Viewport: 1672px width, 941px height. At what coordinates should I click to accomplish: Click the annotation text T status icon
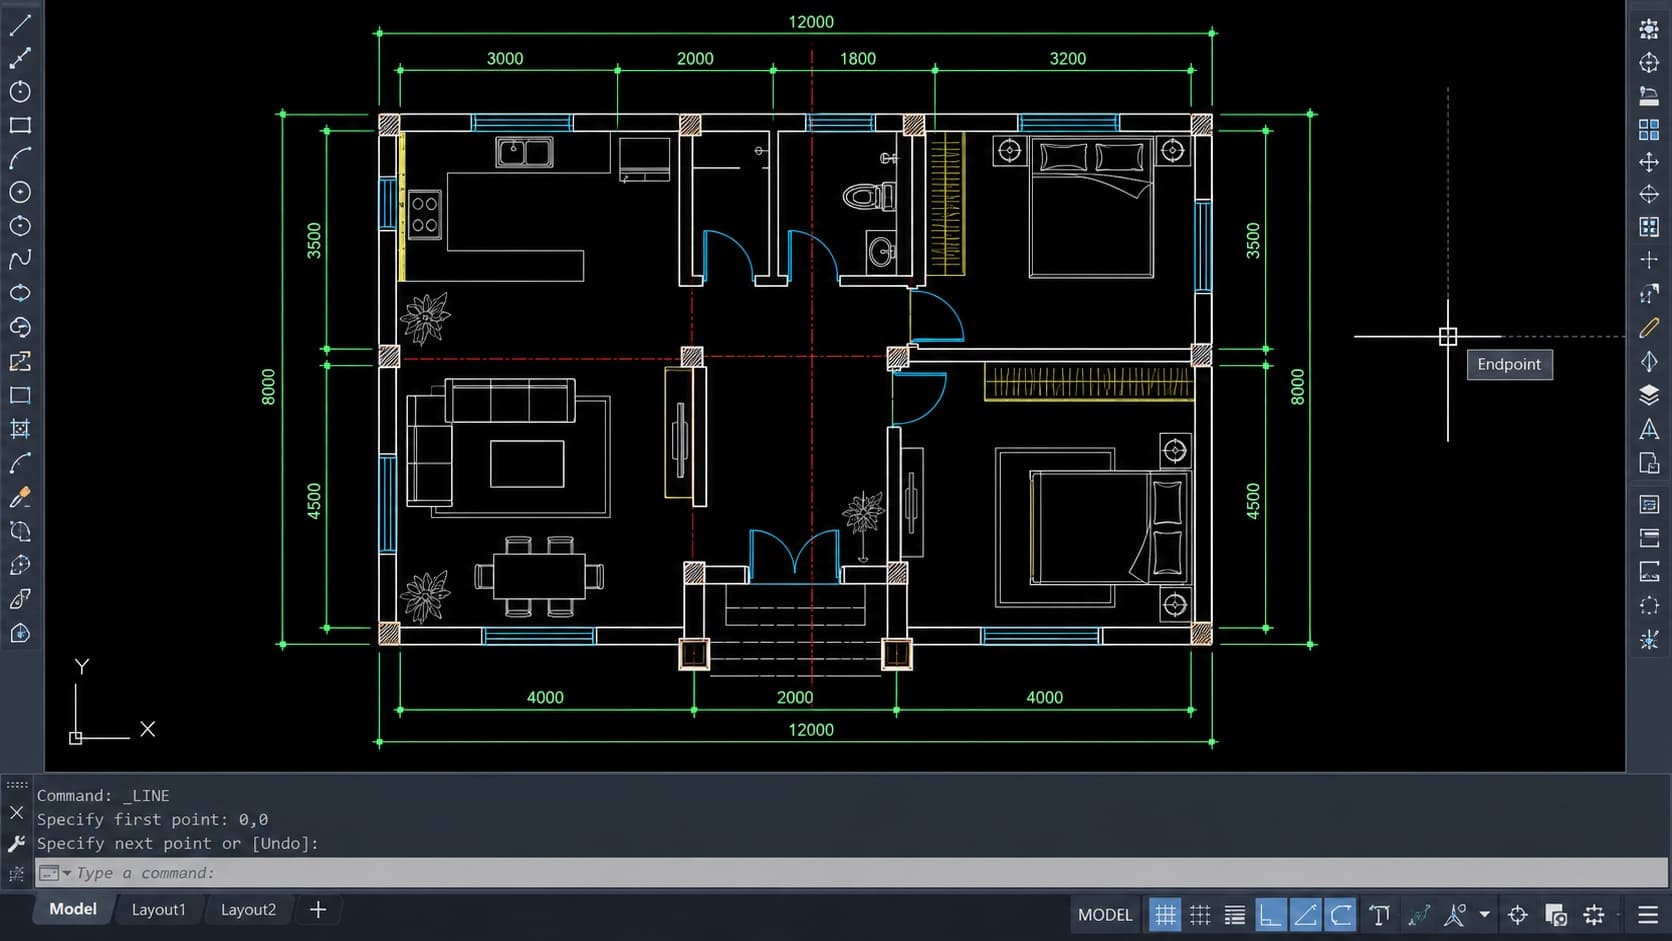1380,914
